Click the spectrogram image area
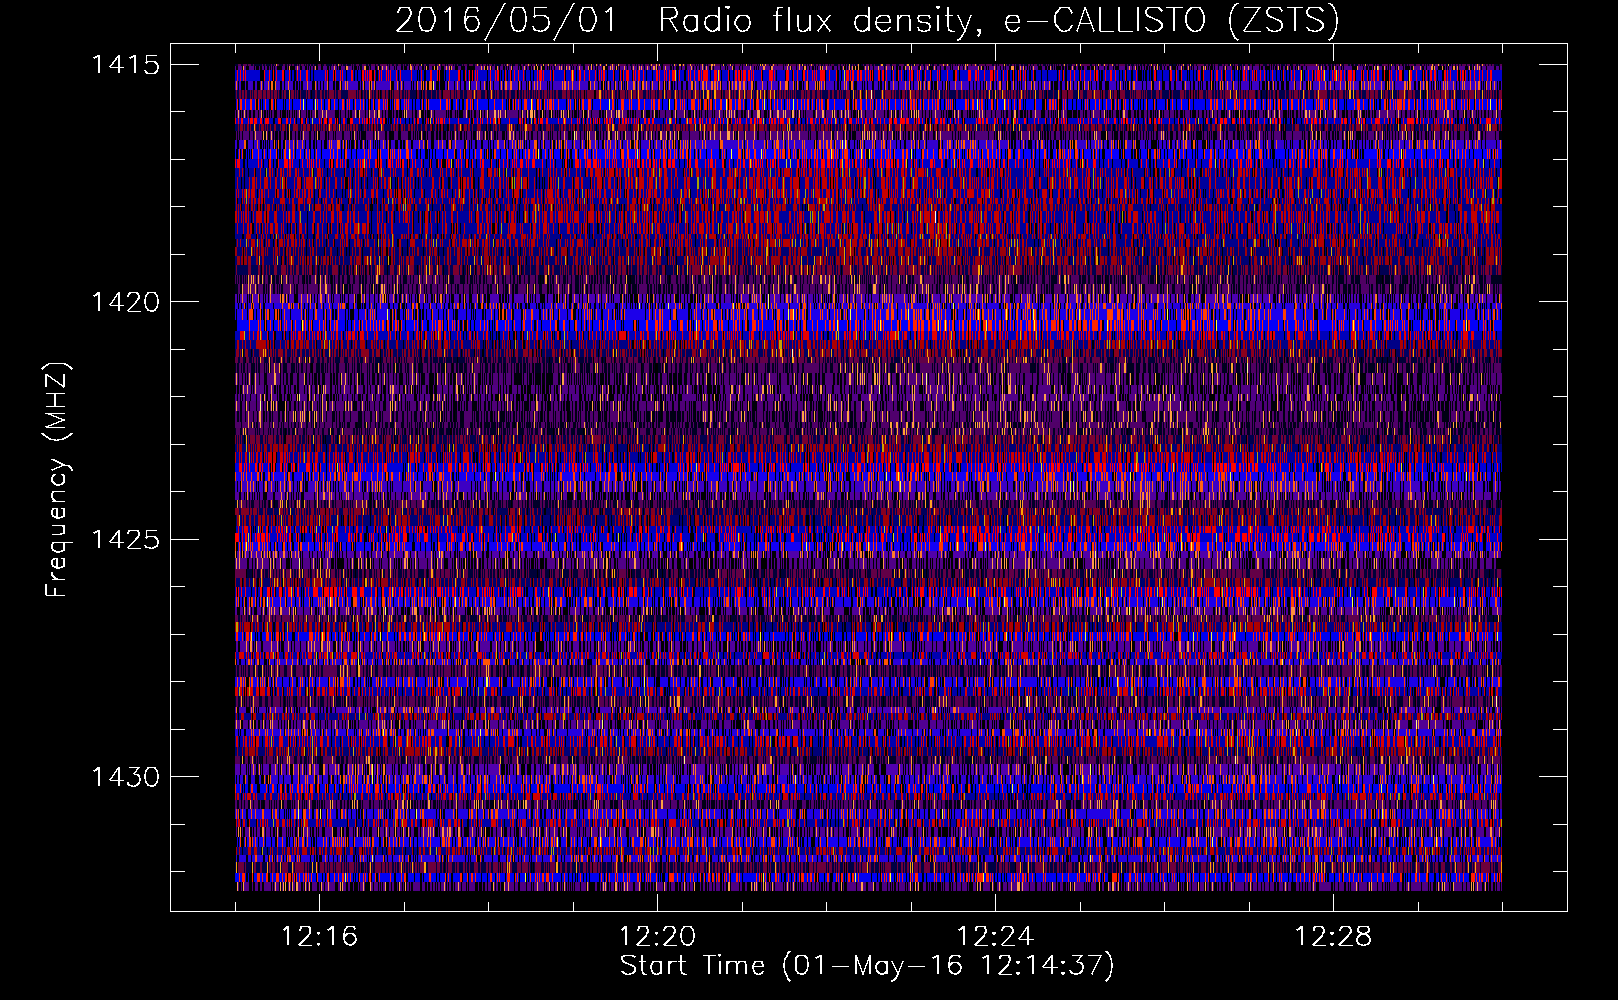The width and height of the screenshot is (1618, 1000). coord(868,477)
